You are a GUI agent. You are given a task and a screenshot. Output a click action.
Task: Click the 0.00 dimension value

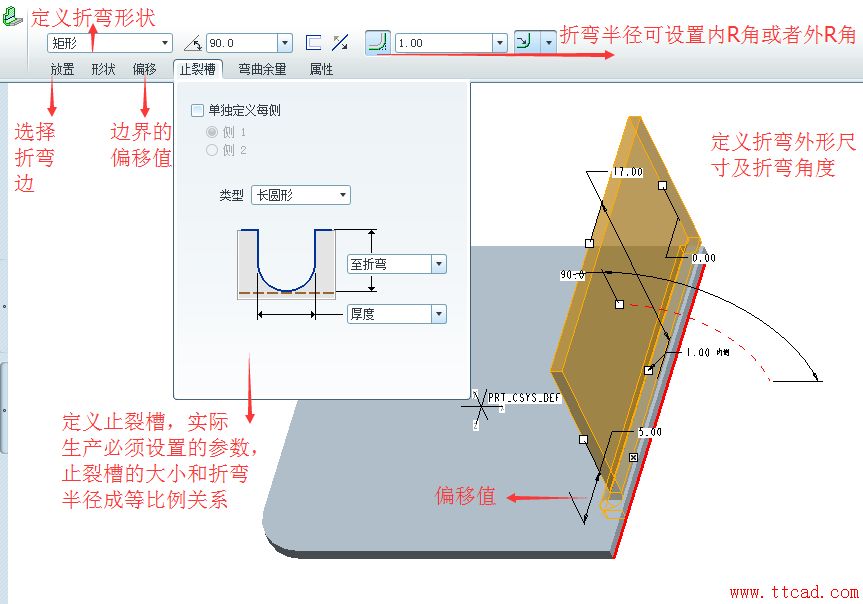click(x=703, y=258)
